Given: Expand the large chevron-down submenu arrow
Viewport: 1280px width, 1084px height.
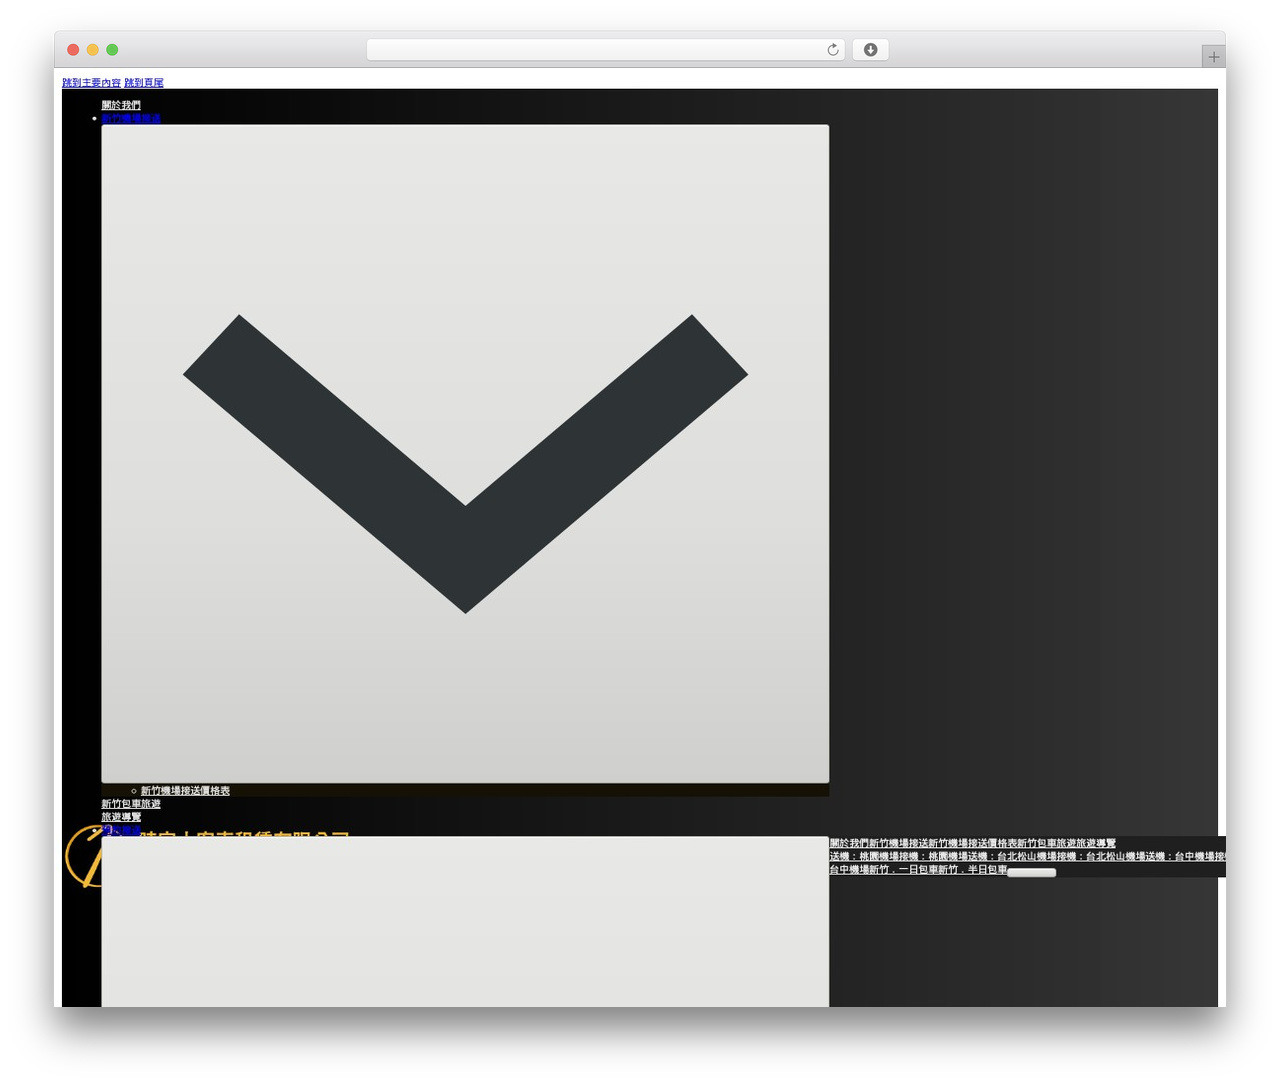Looking at the screenshot, I should coord(465,454).
